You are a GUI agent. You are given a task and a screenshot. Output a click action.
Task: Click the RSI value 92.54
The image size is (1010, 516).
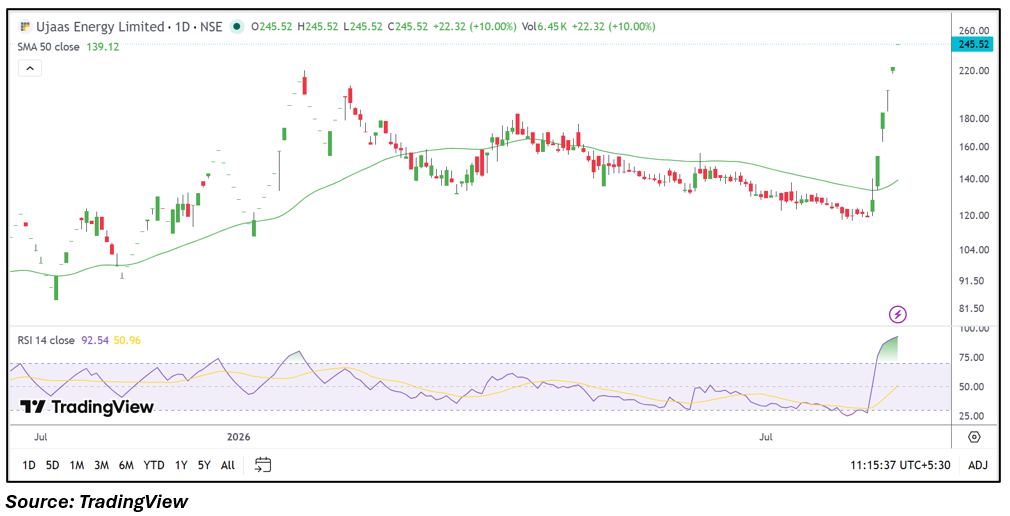pos(95,340)
